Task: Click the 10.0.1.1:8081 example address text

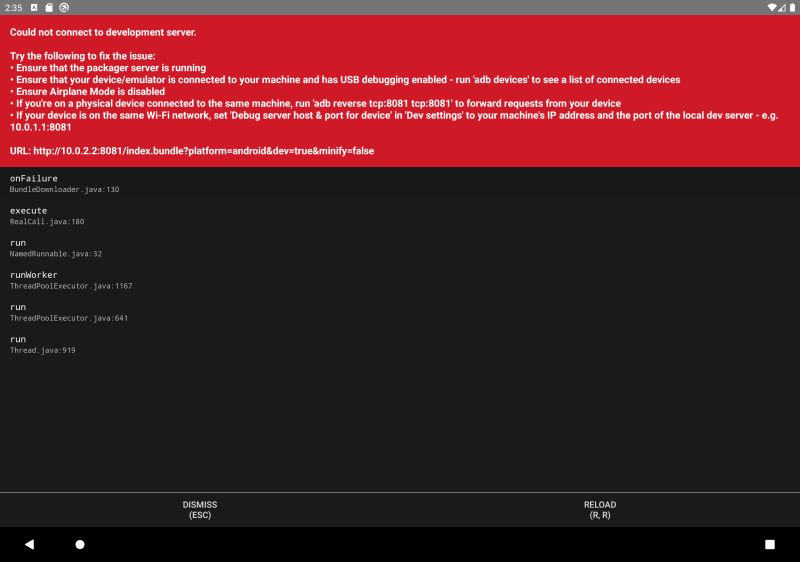Action: click(41, 127)
